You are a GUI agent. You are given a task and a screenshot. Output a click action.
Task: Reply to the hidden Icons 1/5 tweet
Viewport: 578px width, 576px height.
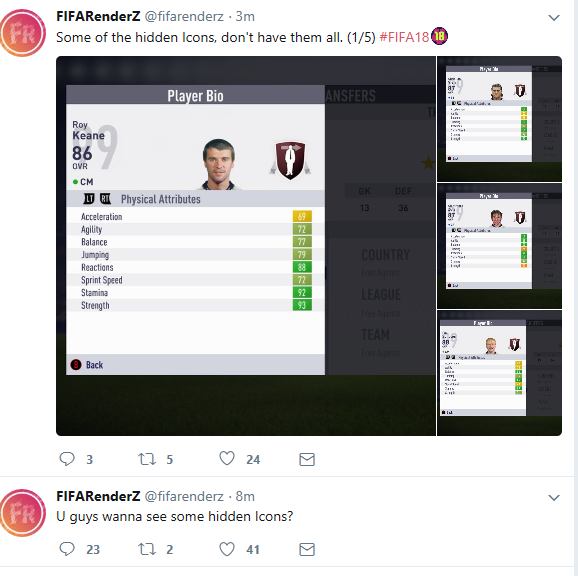[x=67, y=459]
